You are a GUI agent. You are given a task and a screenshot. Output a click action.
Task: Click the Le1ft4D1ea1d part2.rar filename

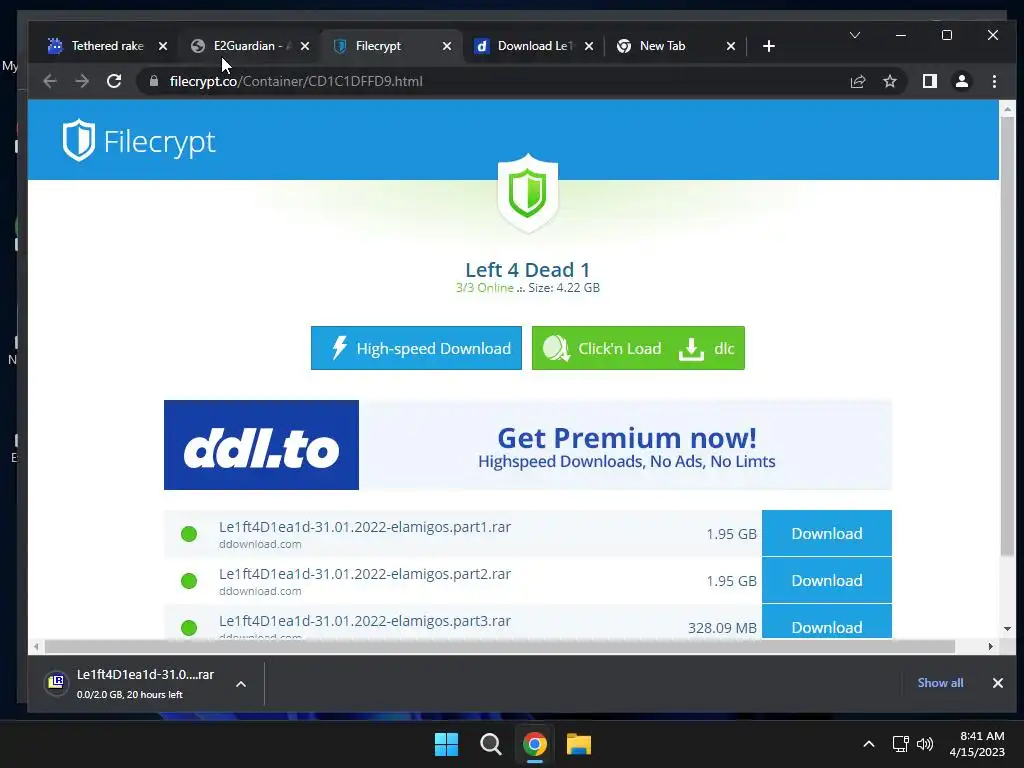(x=364, y=574)
